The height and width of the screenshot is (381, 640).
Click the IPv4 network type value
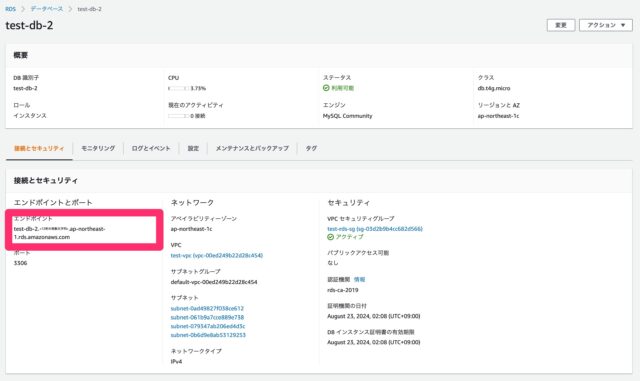click(176, 362)
